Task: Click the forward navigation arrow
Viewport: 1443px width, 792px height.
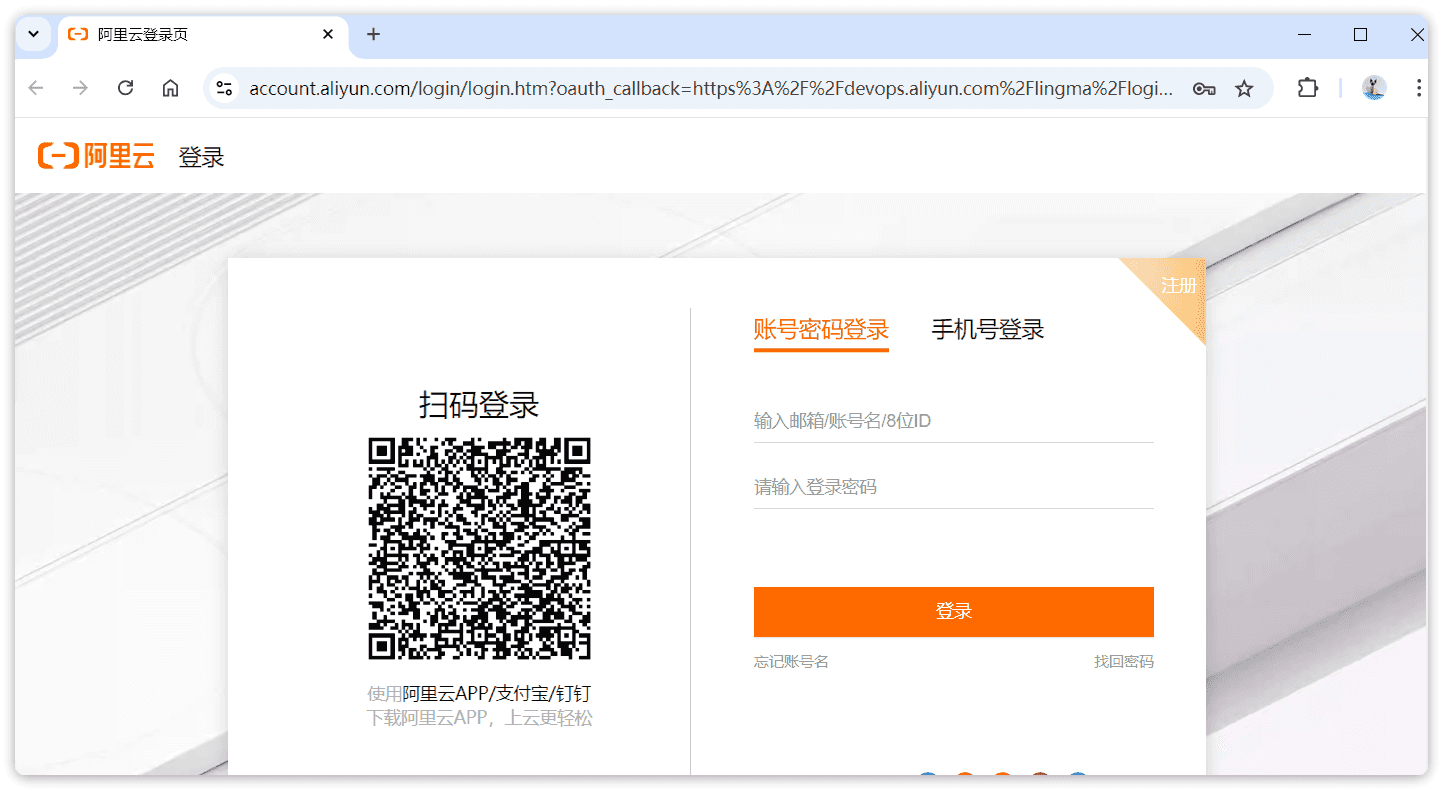Action: 80,88
